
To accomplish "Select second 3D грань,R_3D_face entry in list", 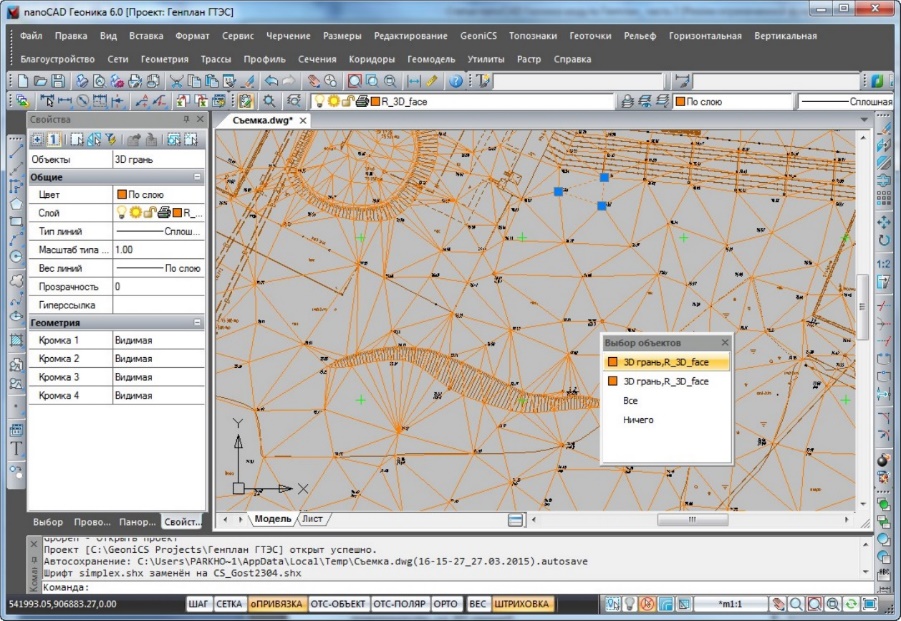I will pyautogui.click(x=666, y=381).
